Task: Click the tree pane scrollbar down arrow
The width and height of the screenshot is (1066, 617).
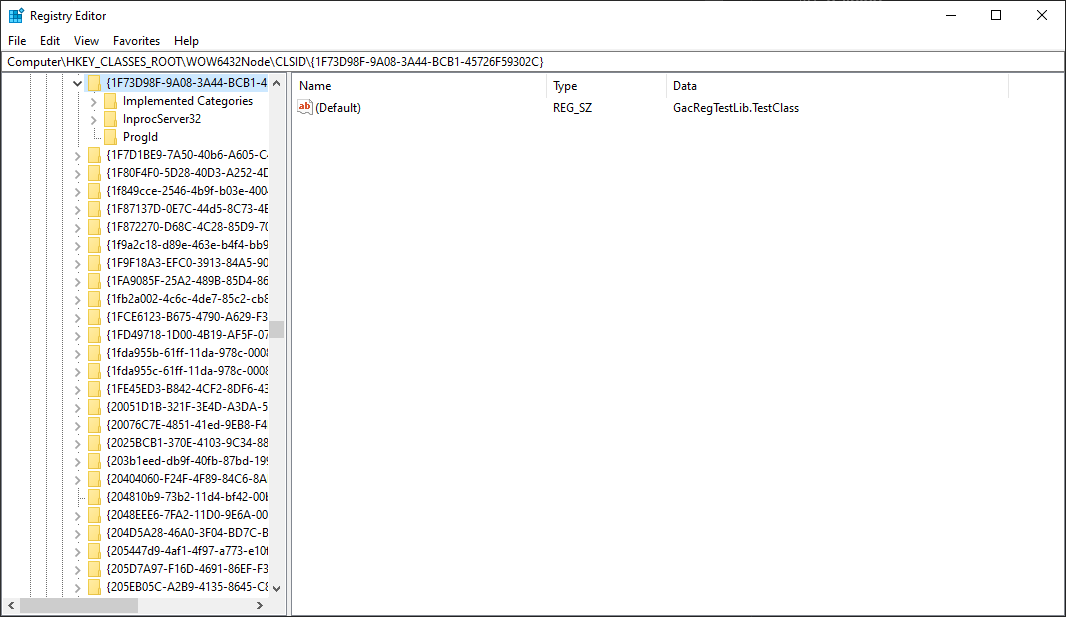Action: pyautogui.click(x=278, y=589)
